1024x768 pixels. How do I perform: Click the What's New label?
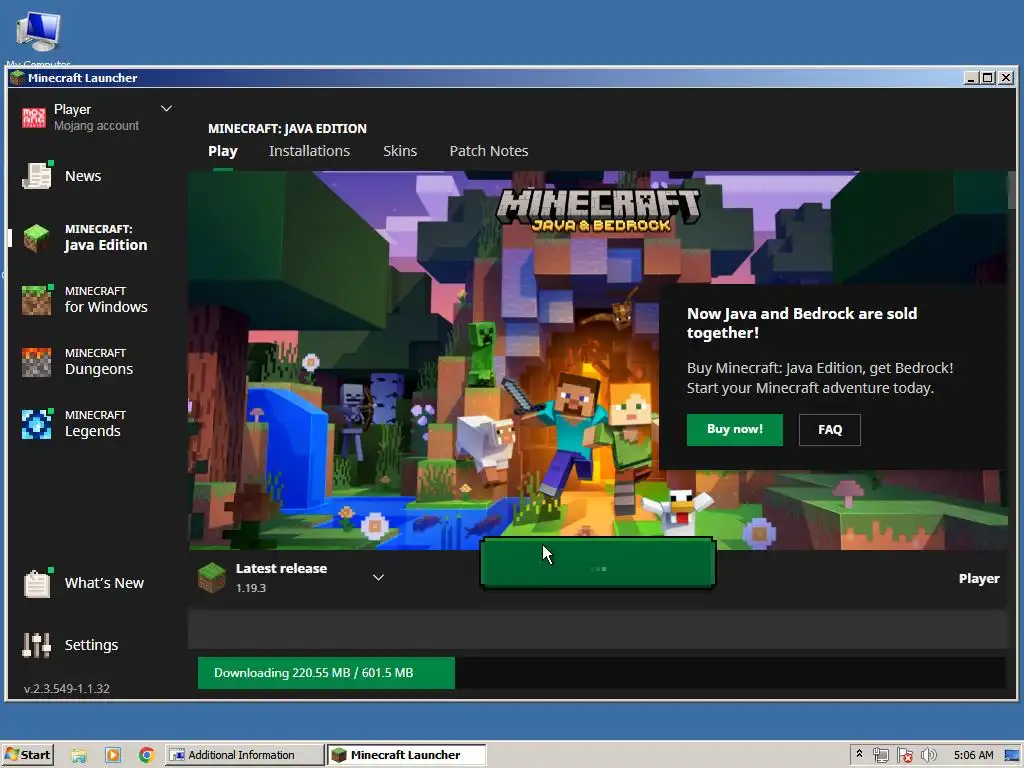(104, 583)
